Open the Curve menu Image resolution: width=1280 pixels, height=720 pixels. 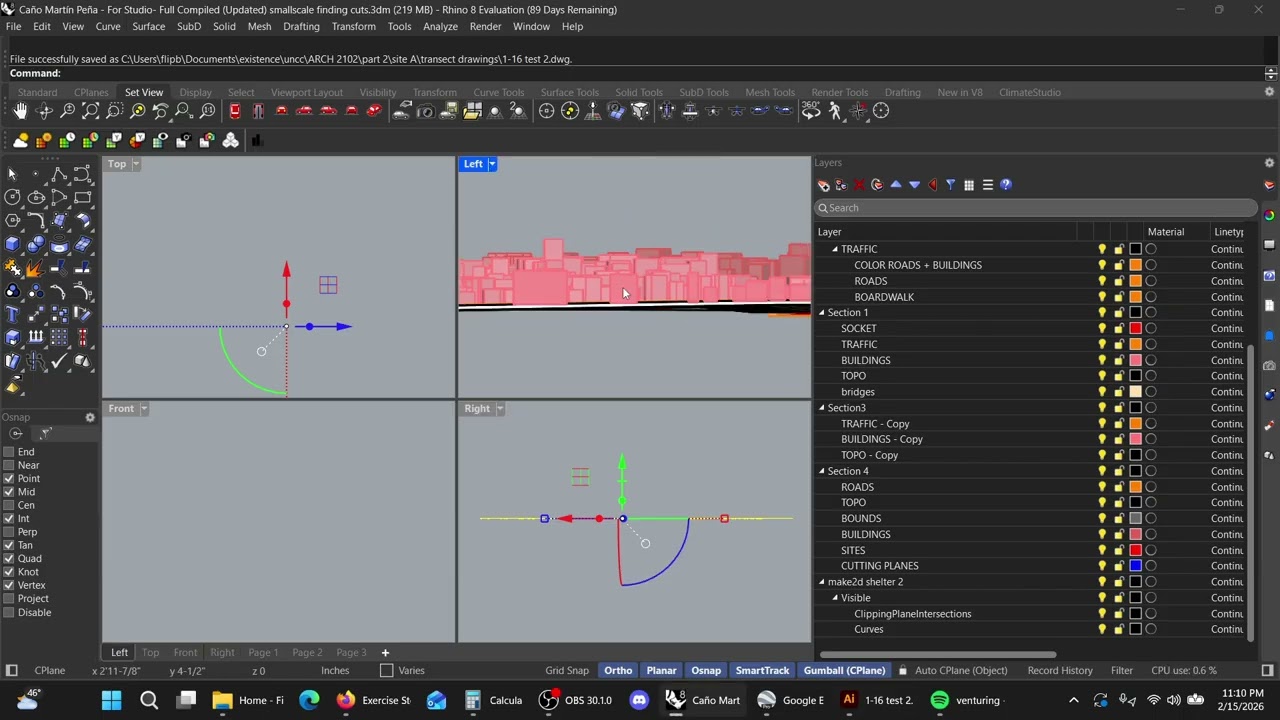tap(108, 26)
